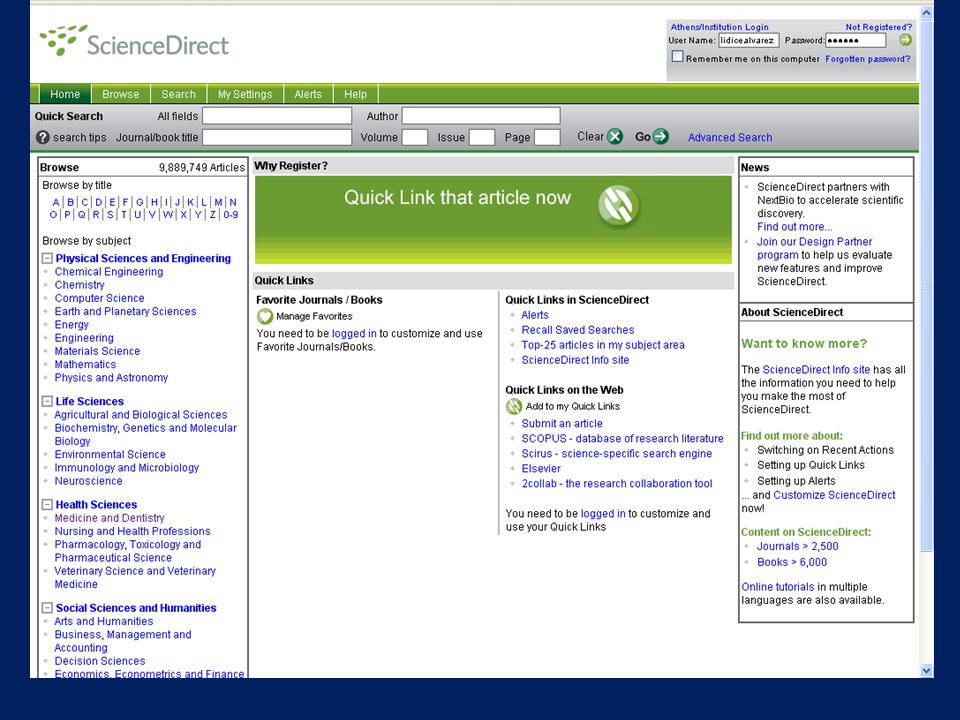The height and width of the screenshot is (720, 960).
Task: Collapse the Life Sciences section
Action: coord(47,401)
